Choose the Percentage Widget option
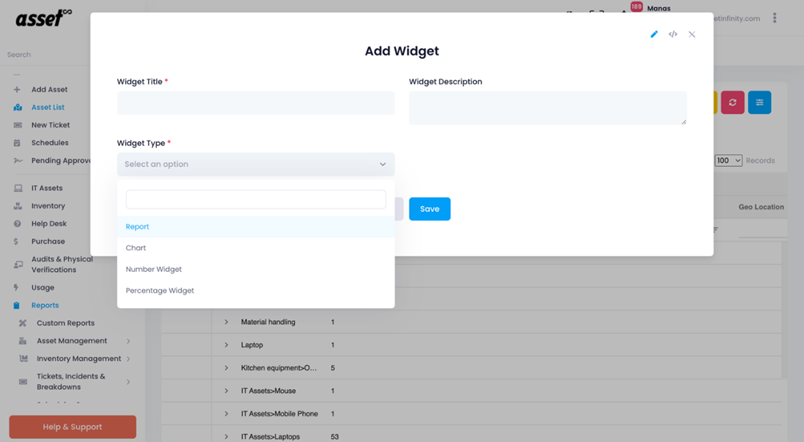This screenshot has height=442, width=804. pos(256,291)
